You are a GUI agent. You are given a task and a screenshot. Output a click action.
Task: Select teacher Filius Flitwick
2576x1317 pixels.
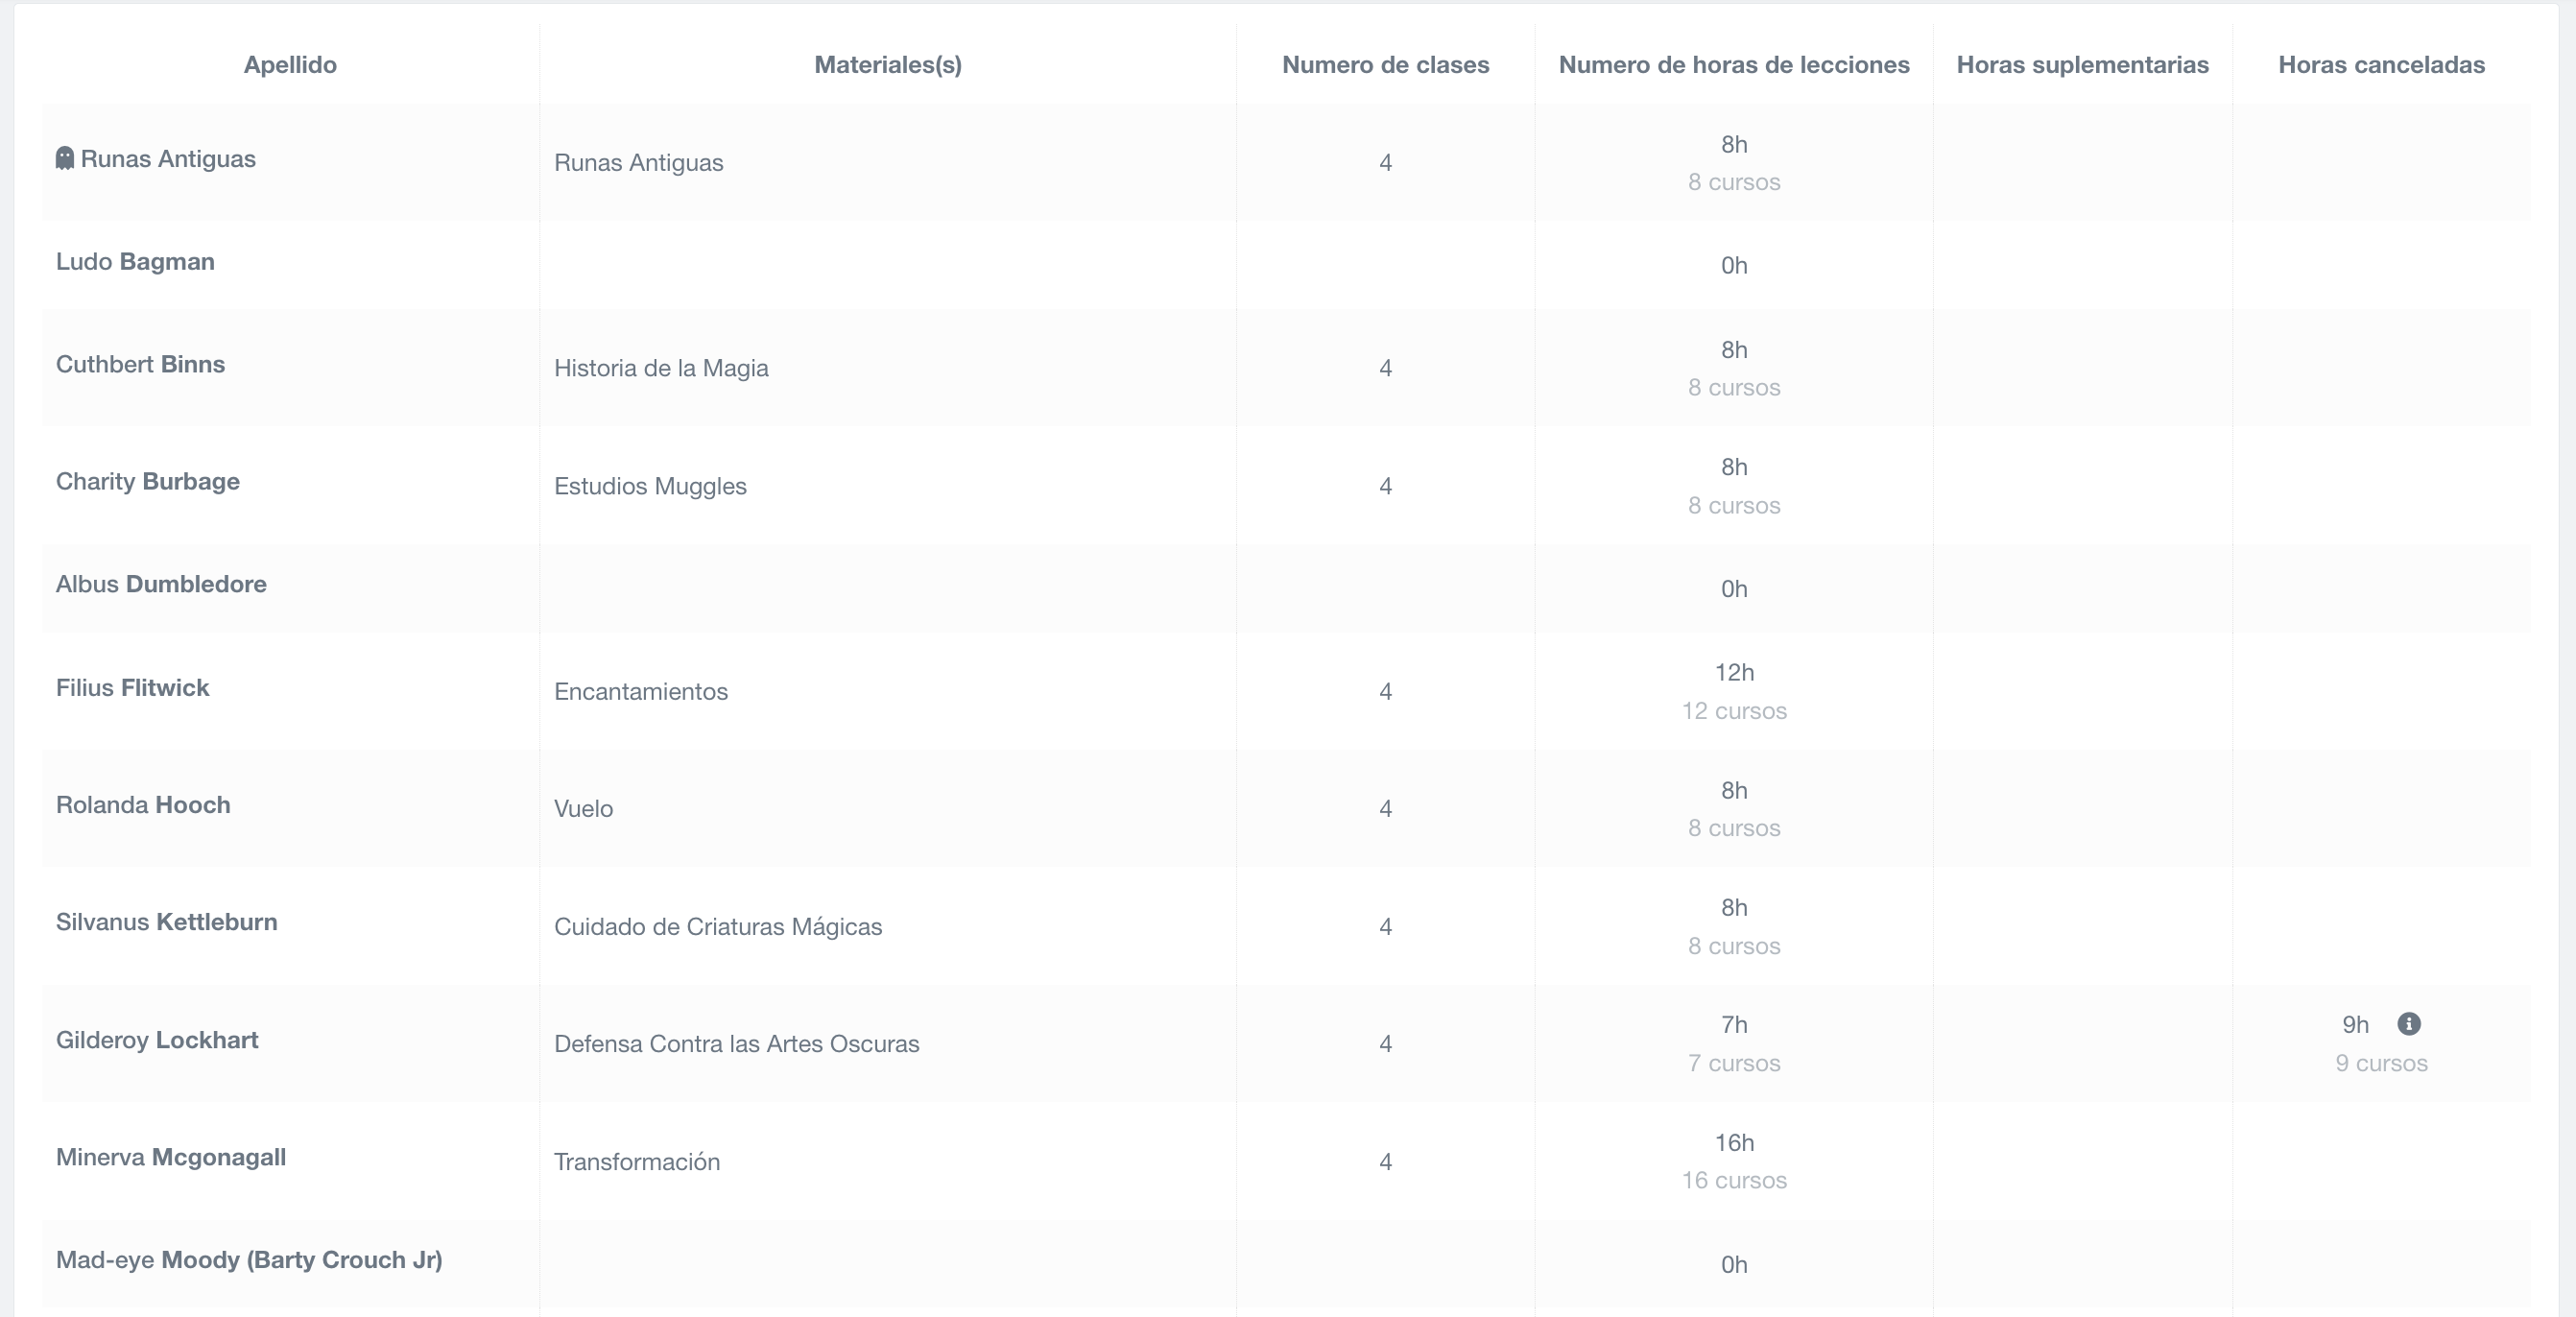pyautogui.click(x=132, y=688)
